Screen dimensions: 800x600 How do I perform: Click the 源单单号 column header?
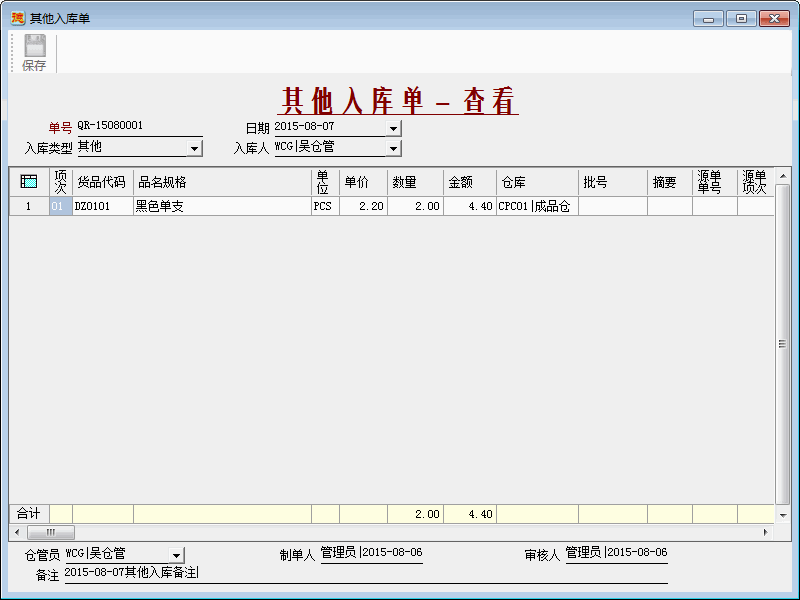(715, 182)
